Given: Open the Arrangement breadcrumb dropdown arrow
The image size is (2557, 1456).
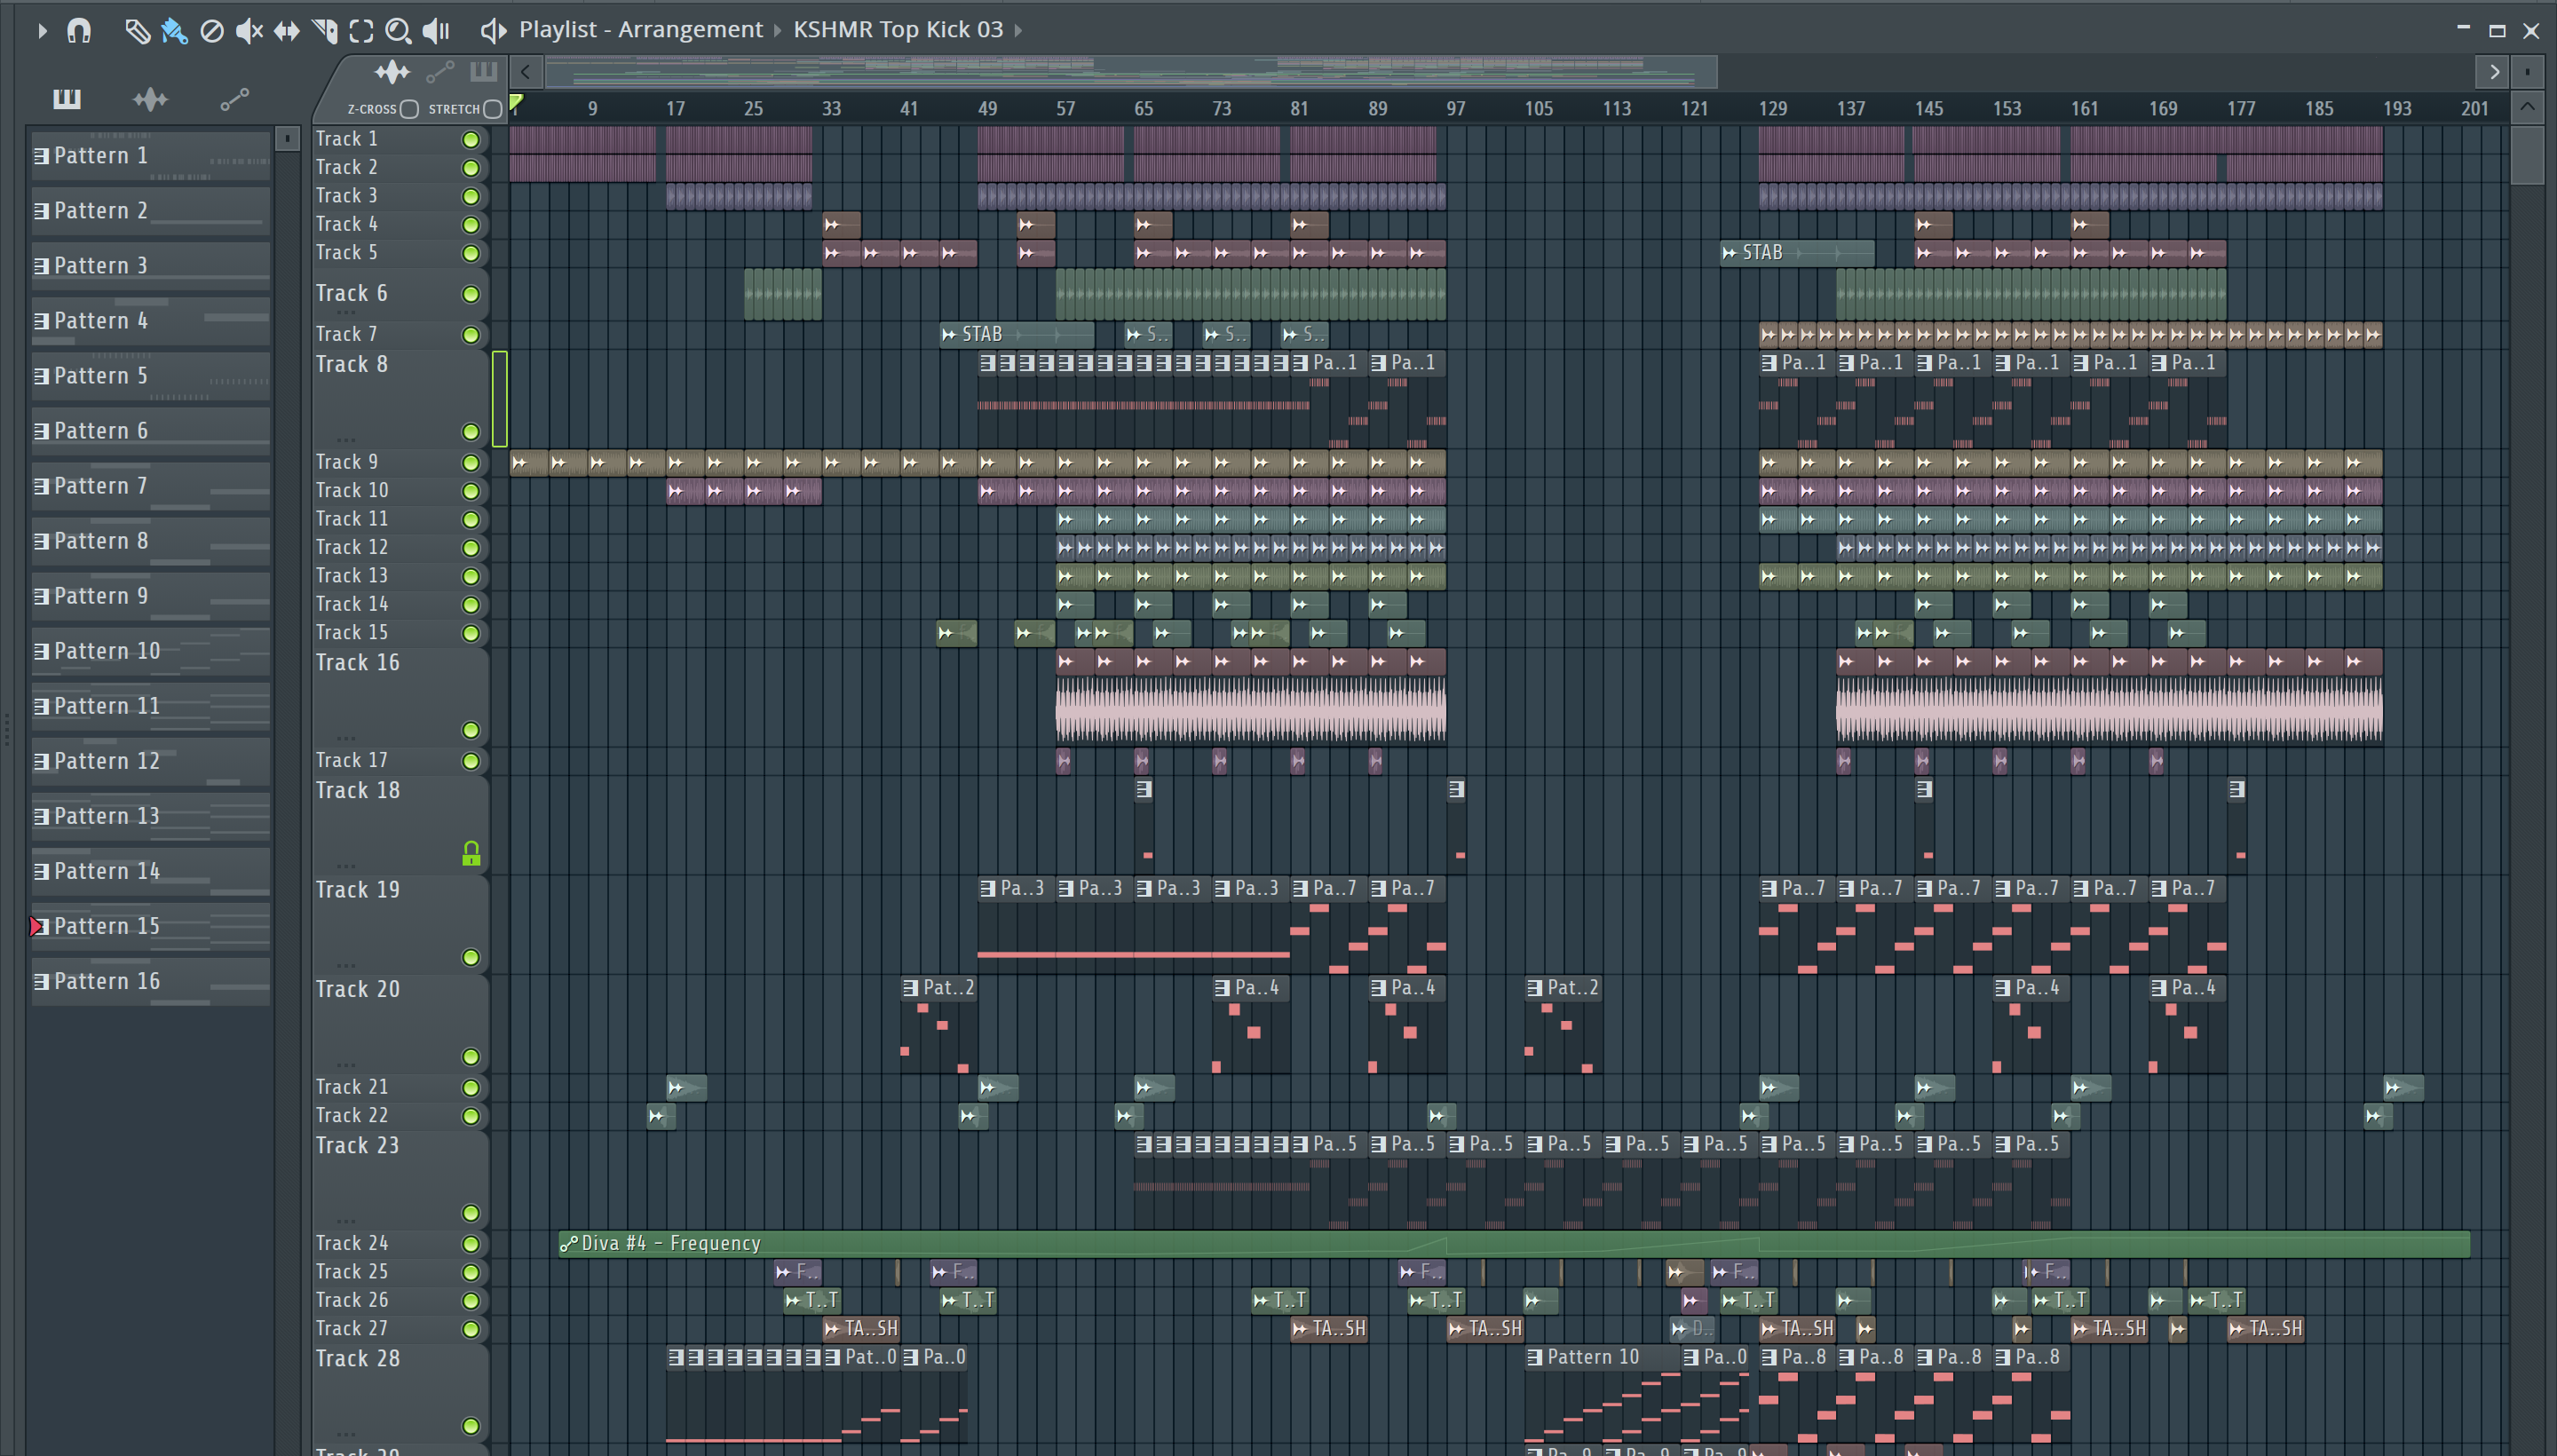Looking at the screenshot, I should point(777,30).
